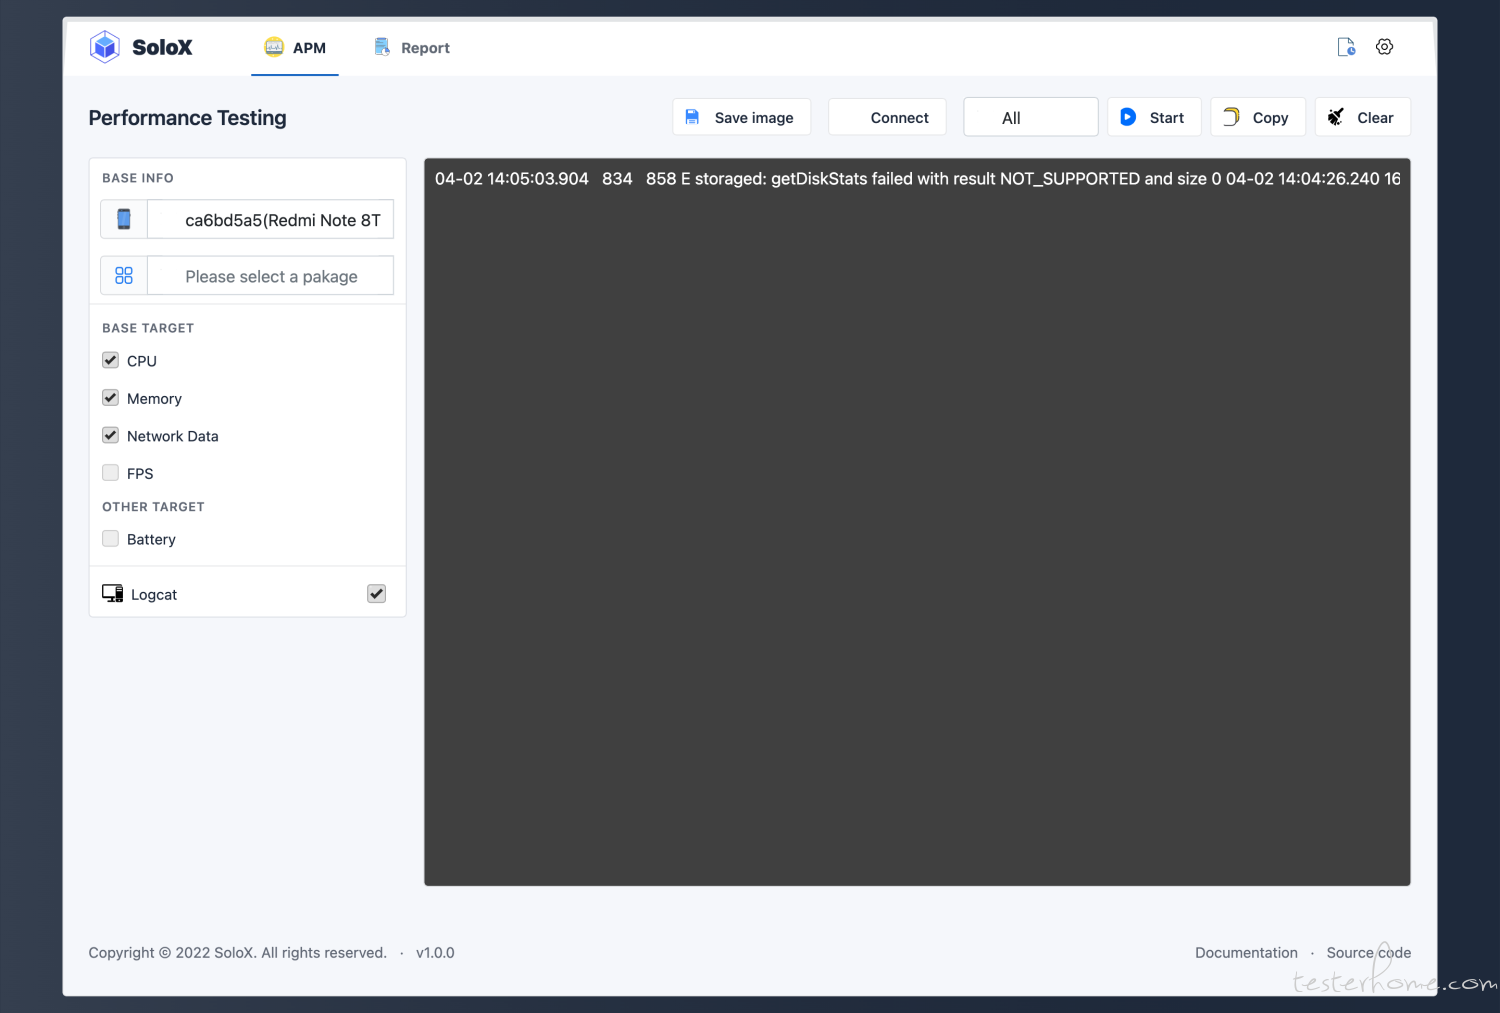
Task: Click the SoloX cube logo icon
Action: pos(104,46)
